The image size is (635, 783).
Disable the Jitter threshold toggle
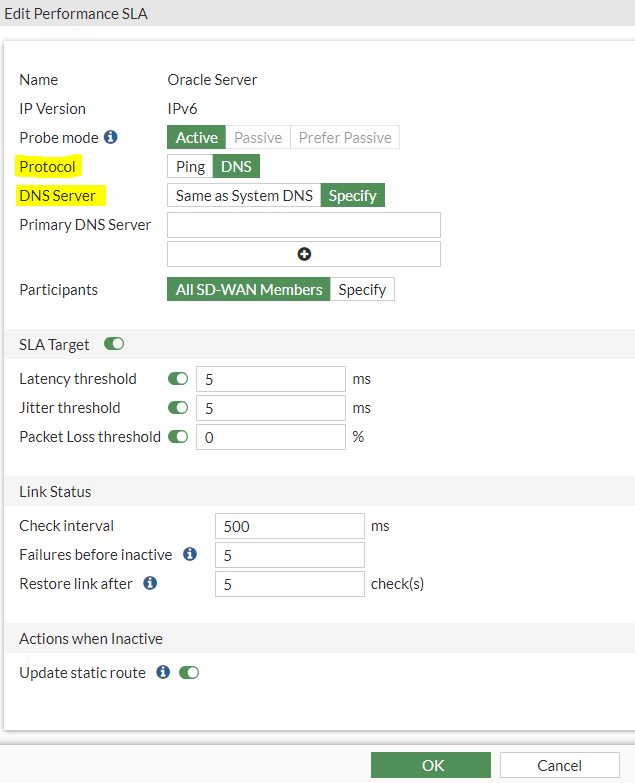tap(178, 408)
